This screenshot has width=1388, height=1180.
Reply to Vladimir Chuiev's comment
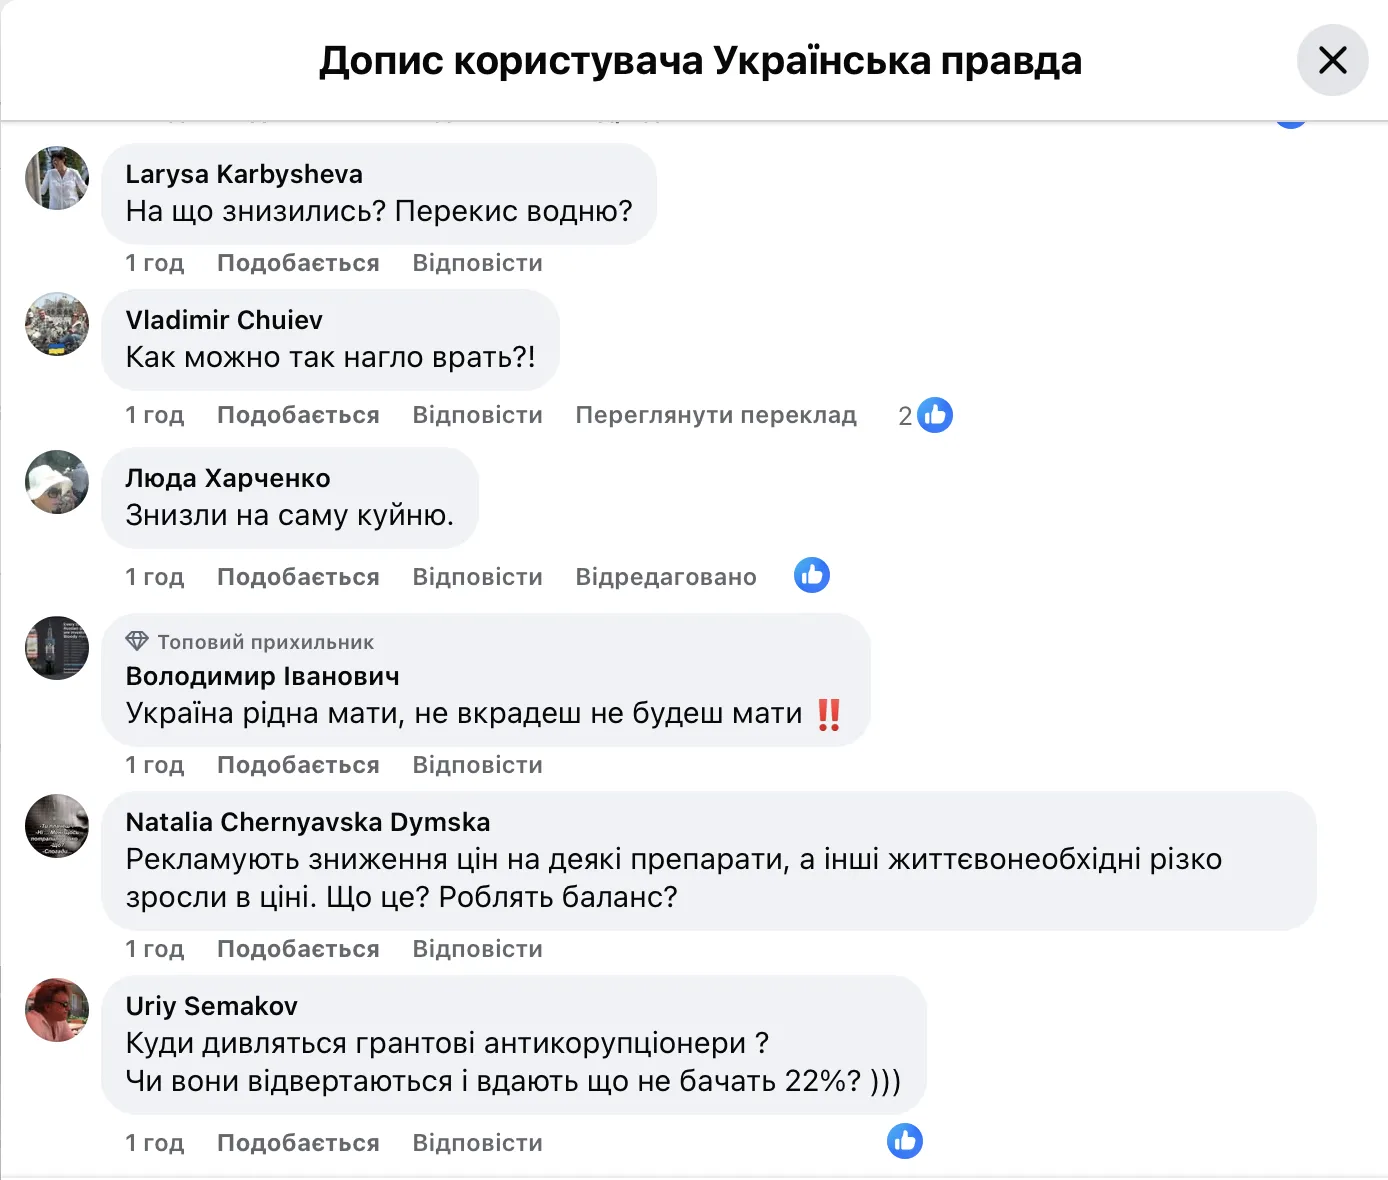[477, 415]
